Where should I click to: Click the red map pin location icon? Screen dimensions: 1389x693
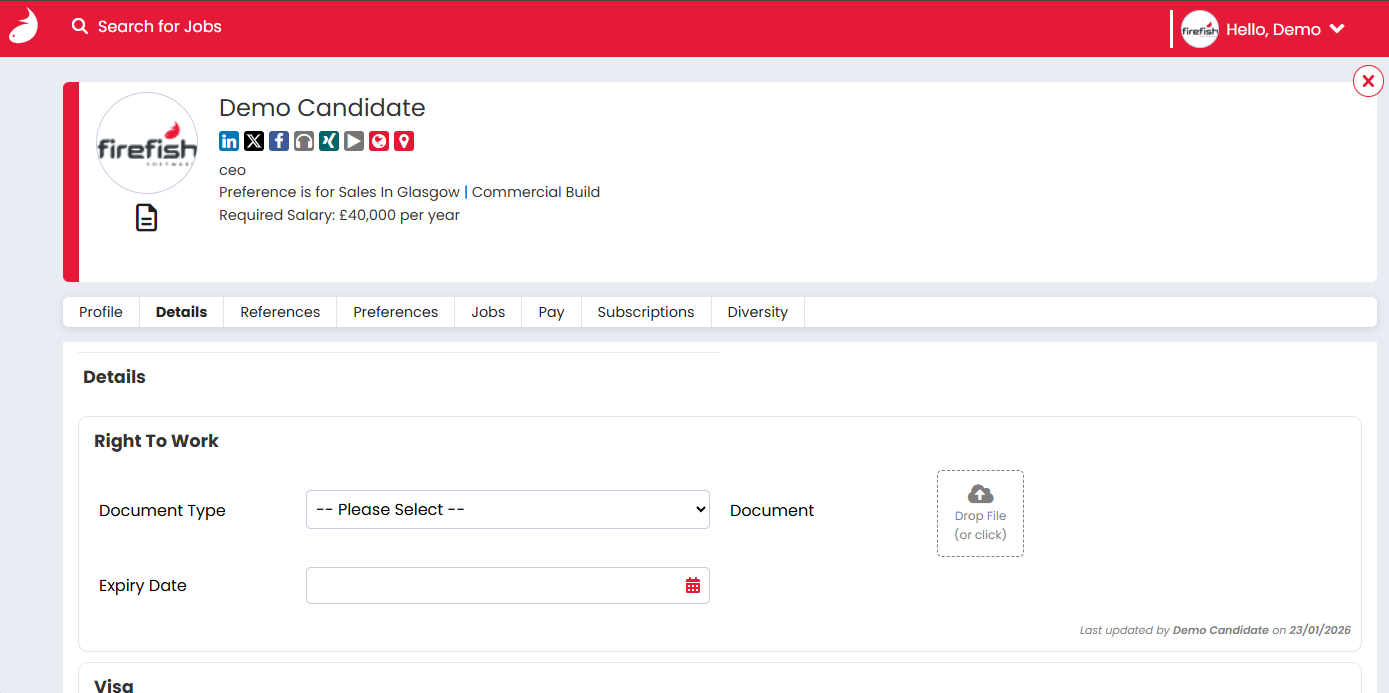[x=404, y=141]
